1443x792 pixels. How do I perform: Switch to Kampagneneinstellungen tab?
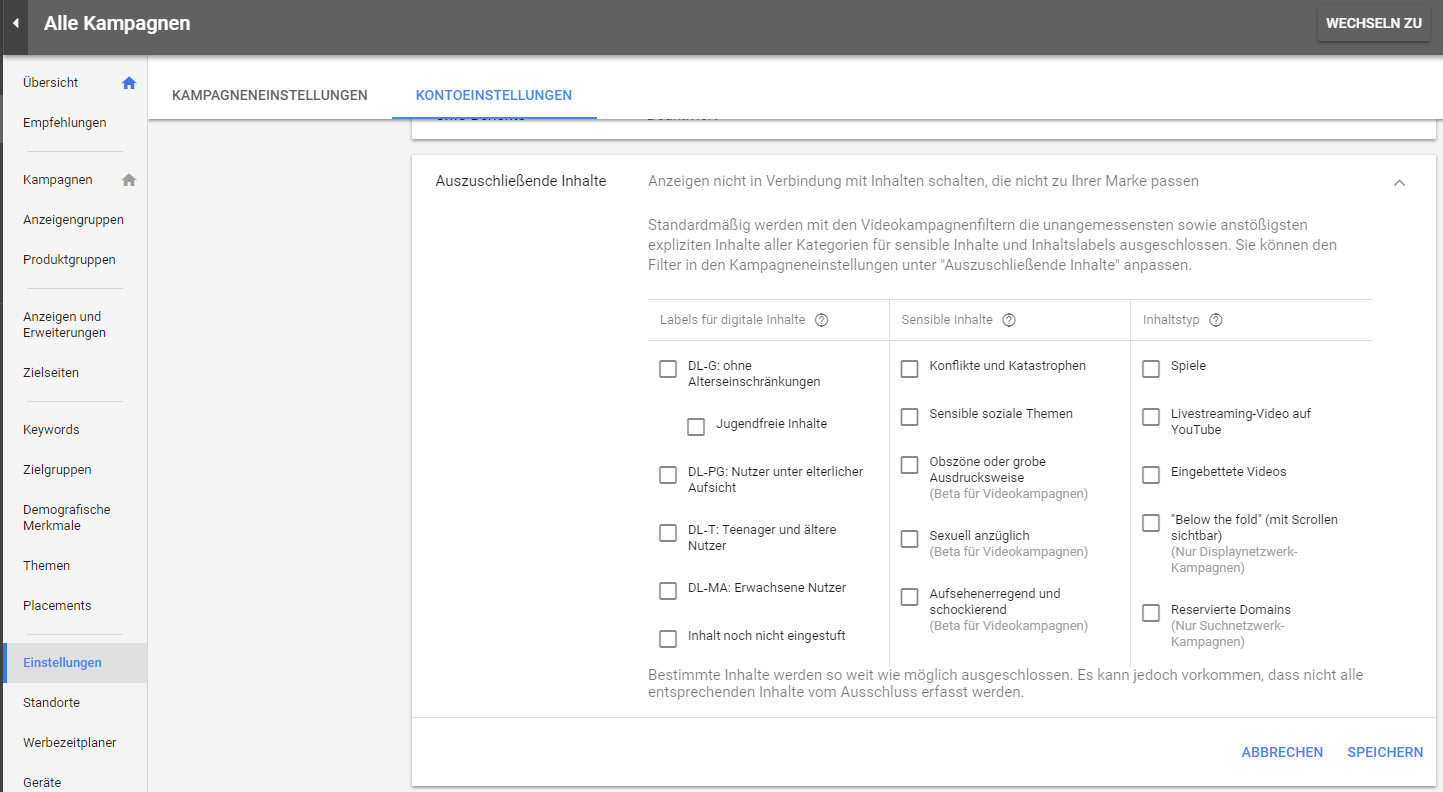[270, 96]
